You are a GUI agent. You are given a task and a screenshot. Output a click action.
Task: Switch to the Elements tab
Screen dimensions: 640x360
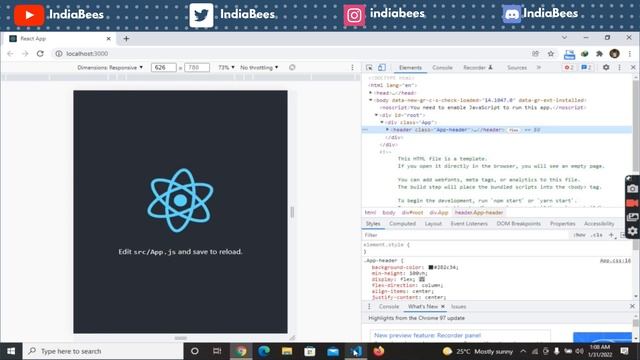click(x=410, y=68)
